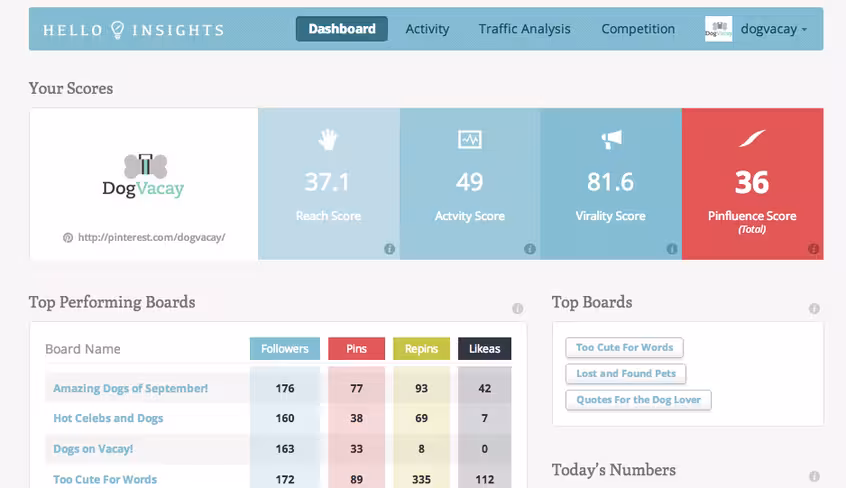This screenshot has width=846, height=488.
Task: Click the 49 Activity Score value
Action: pyautogui.click(x=469, y=182)
